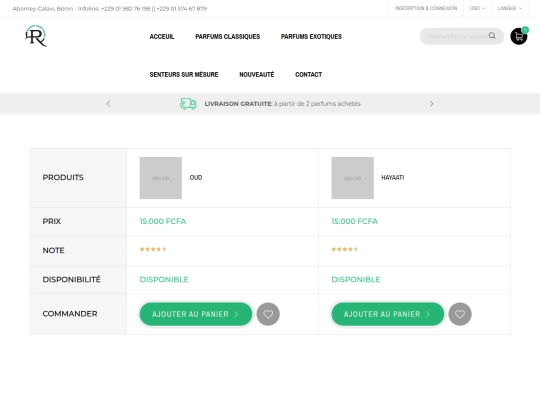
Task: Click the OUD price 15.000 FCFA
Action: coord(163,221)
